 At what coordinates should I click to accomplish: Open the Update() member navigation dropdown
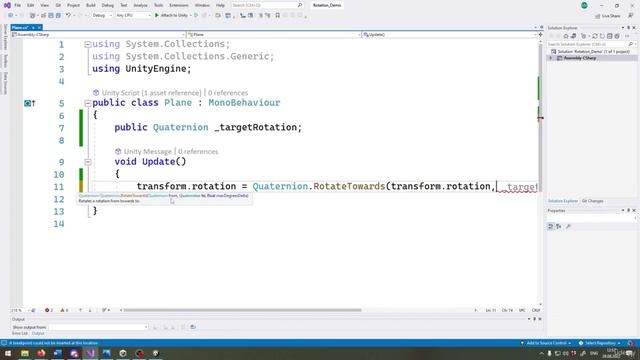pos(449,35)
